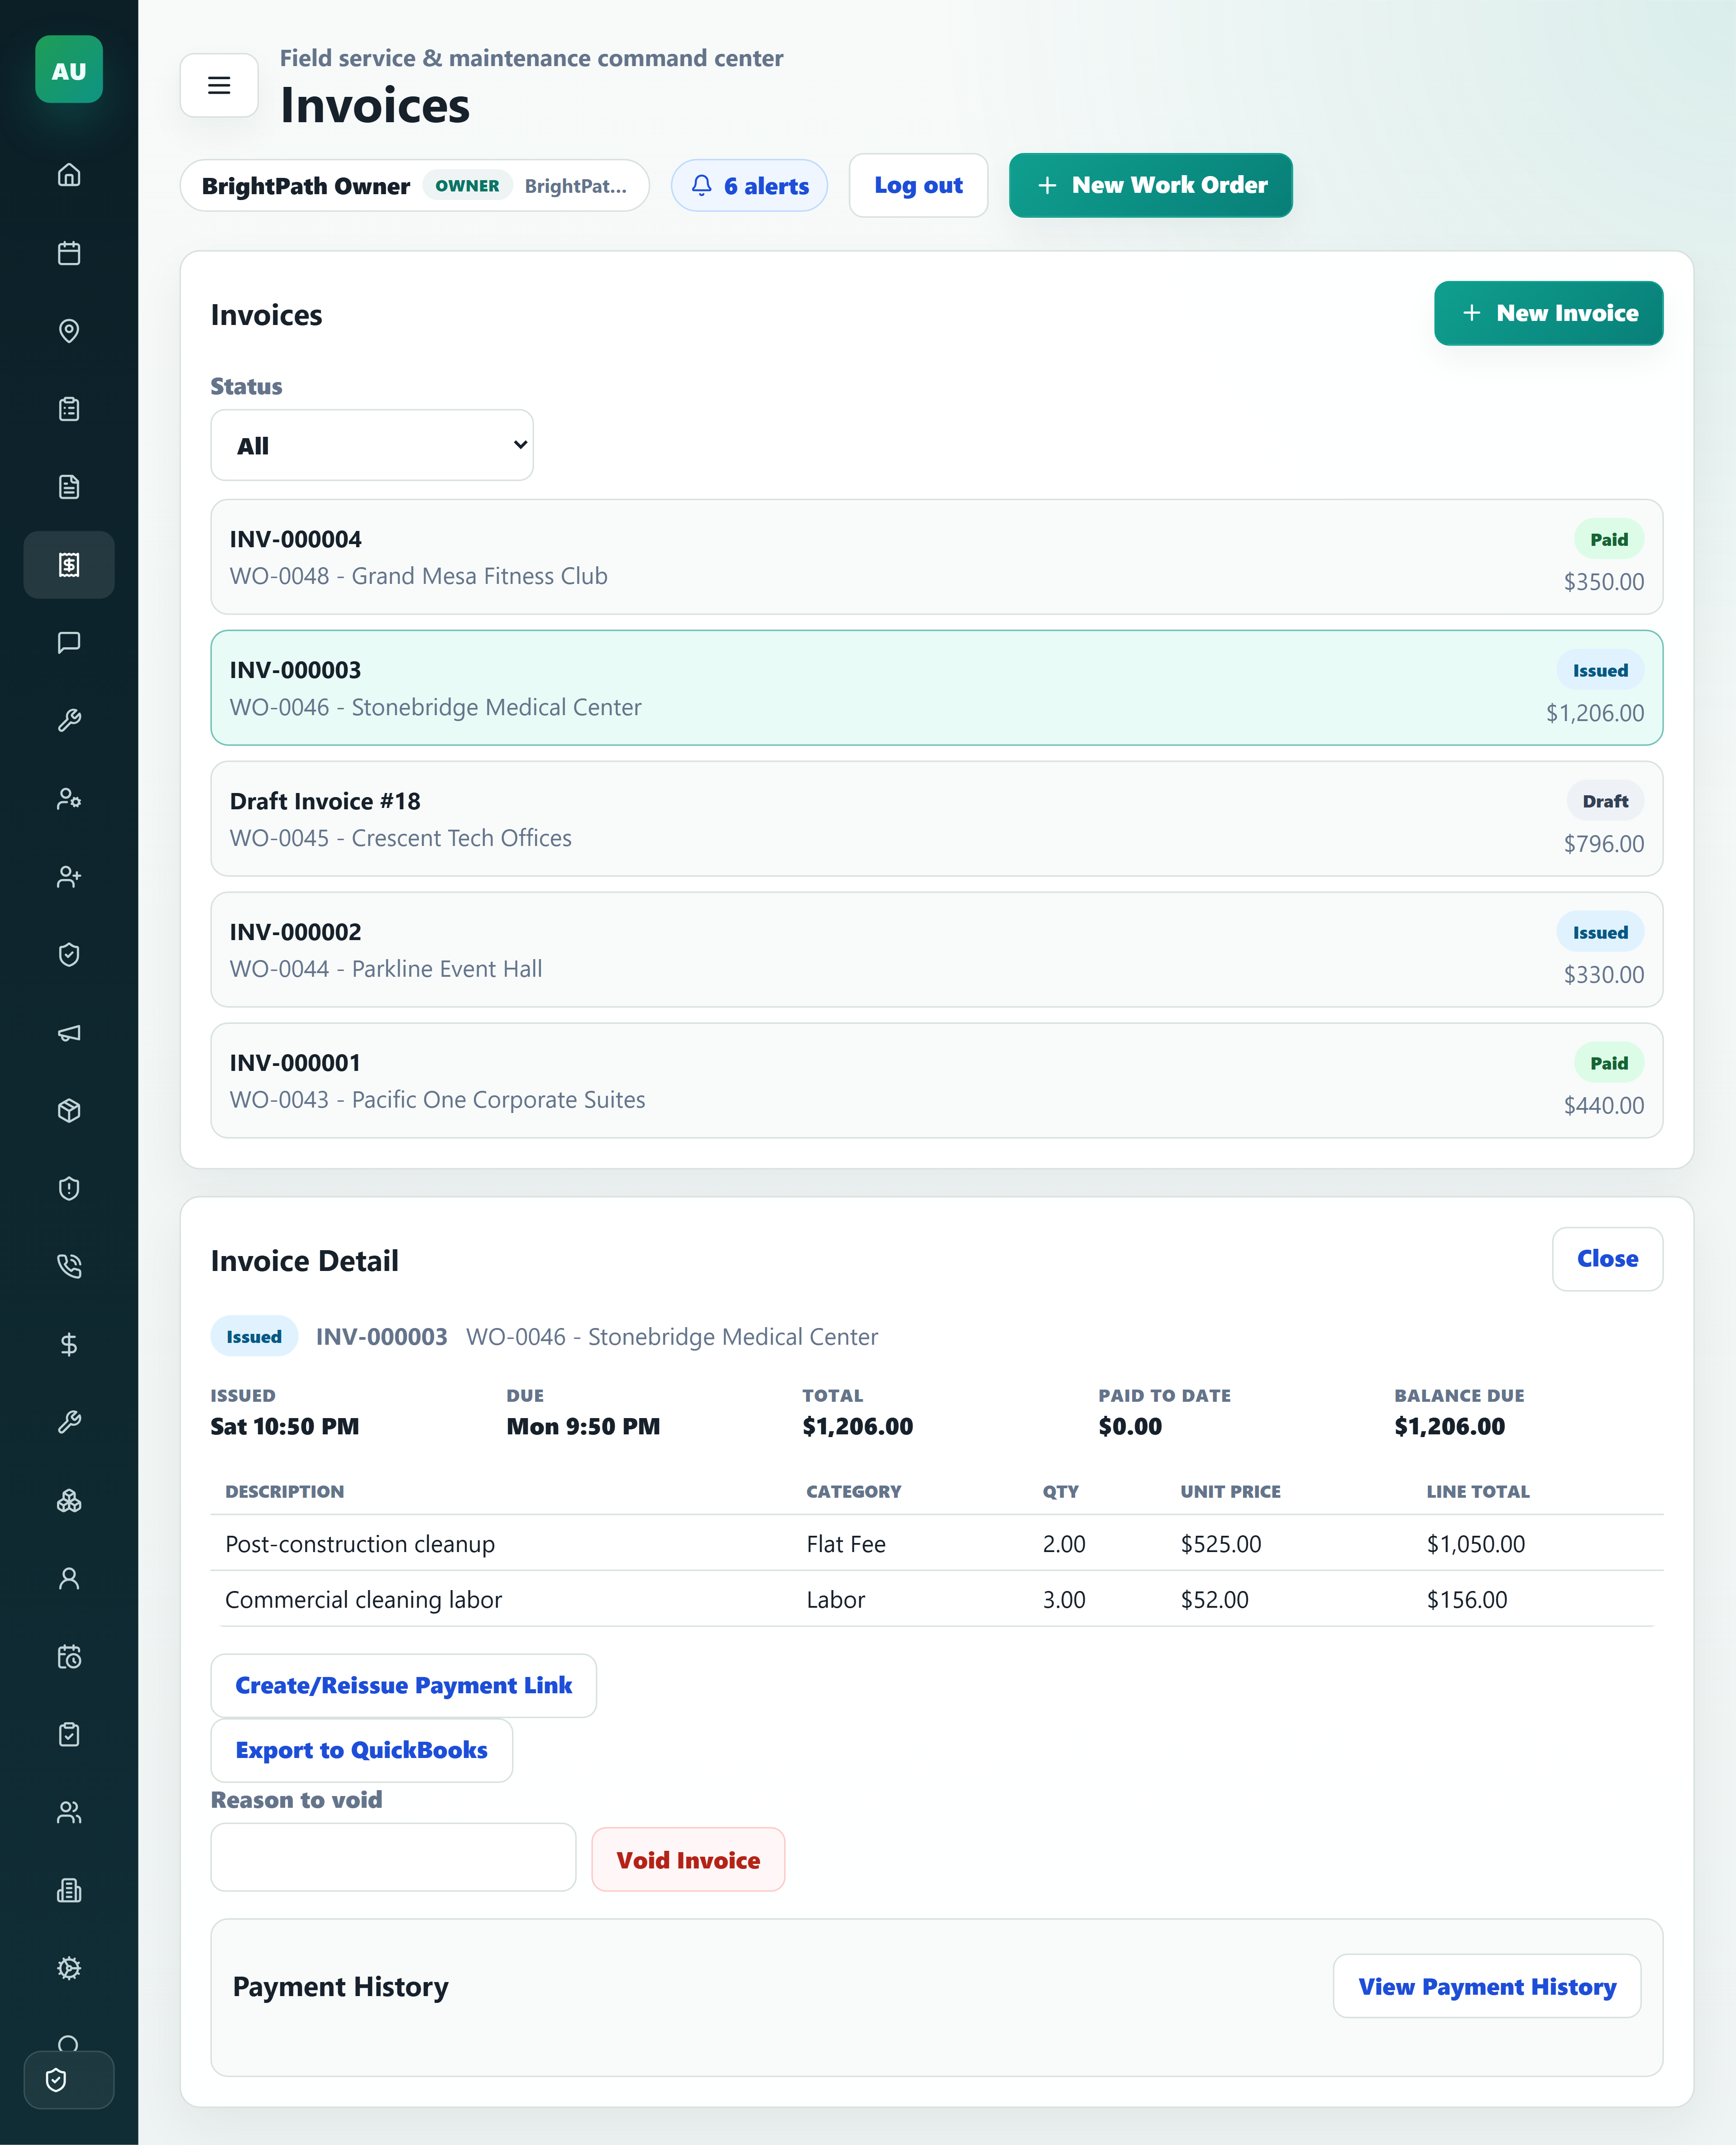Open the calendar icon in sidebar
1736x2145 pixels.
pyautogui.click(x=69, y=253)
